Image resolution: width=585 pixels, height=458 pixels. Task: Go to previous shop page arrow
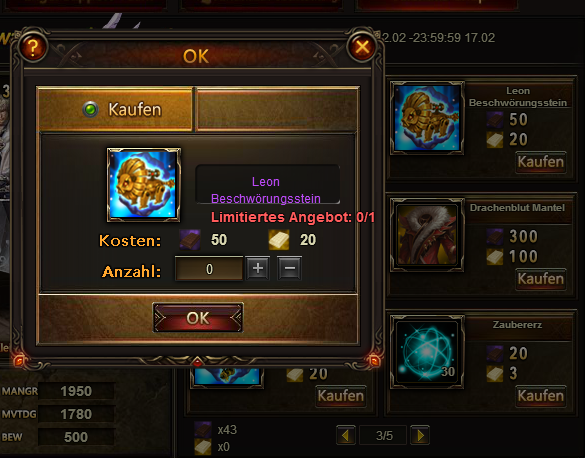click(346, 435)
